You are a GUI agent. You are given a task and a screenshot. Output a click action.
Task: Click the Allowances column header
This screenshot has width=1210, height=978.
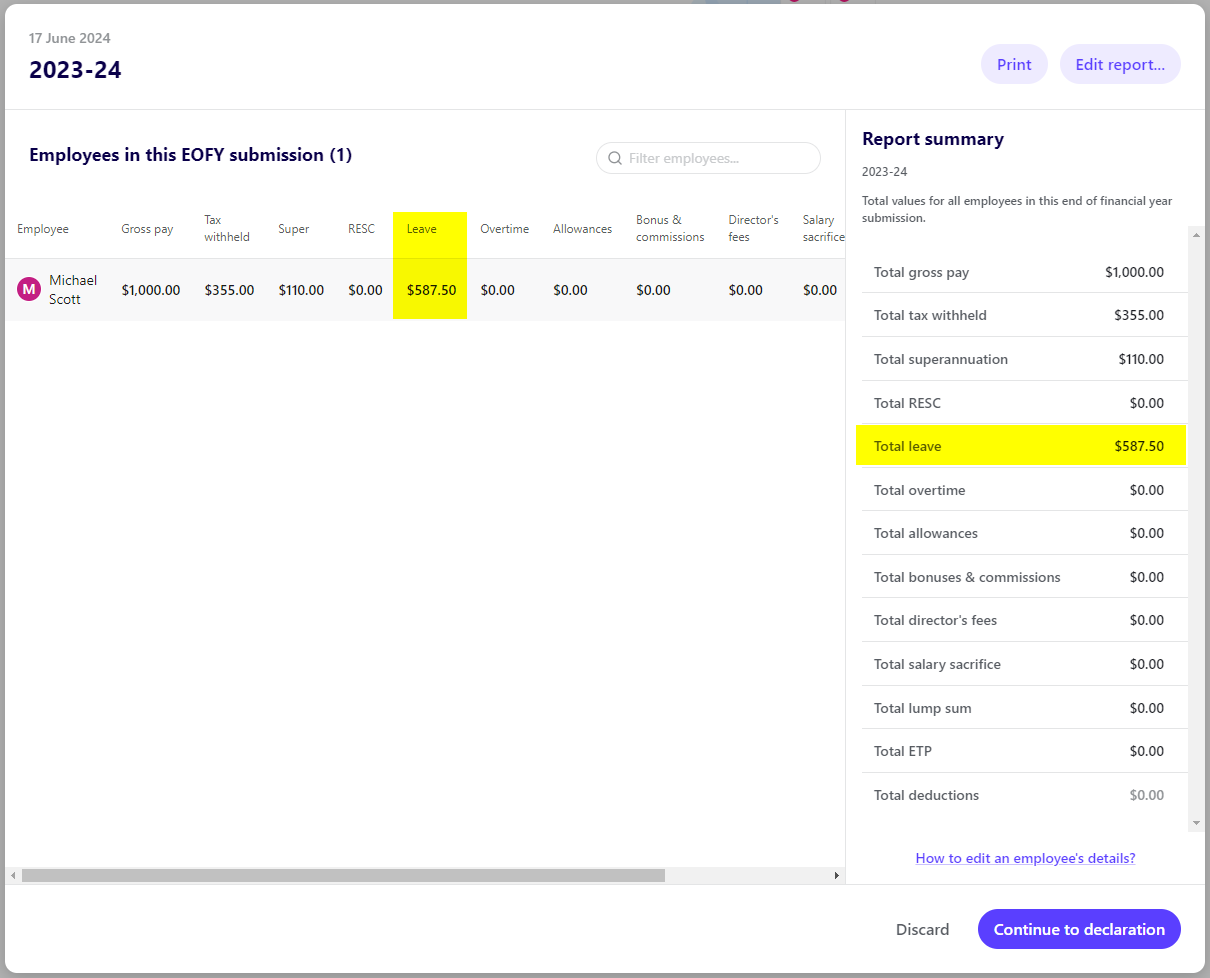tap(582, 229)
